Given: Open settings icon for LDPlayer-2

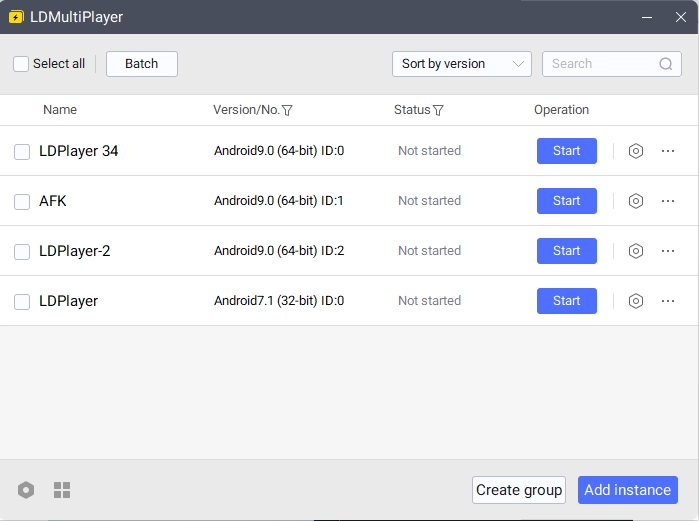Looking at the screenshot, I should [x=635, y=251].
